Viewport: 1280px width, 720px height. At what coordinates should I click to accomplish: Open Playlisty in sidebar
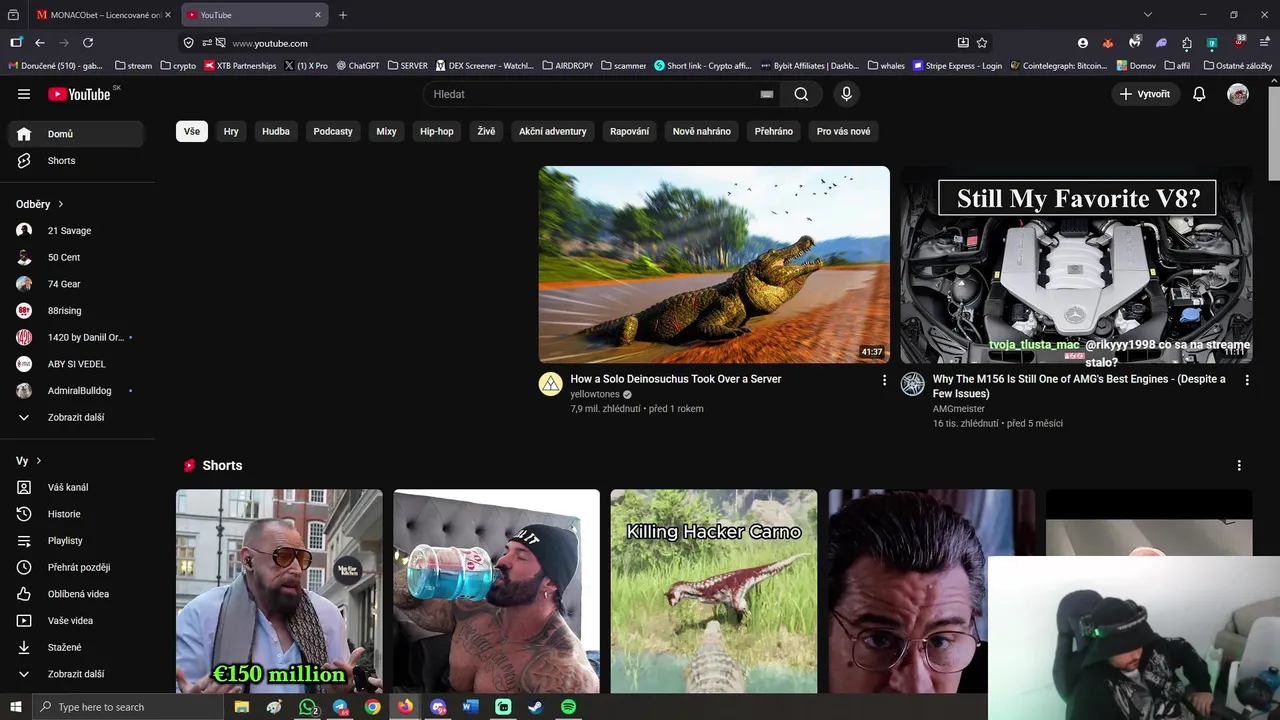coord(76,541)
